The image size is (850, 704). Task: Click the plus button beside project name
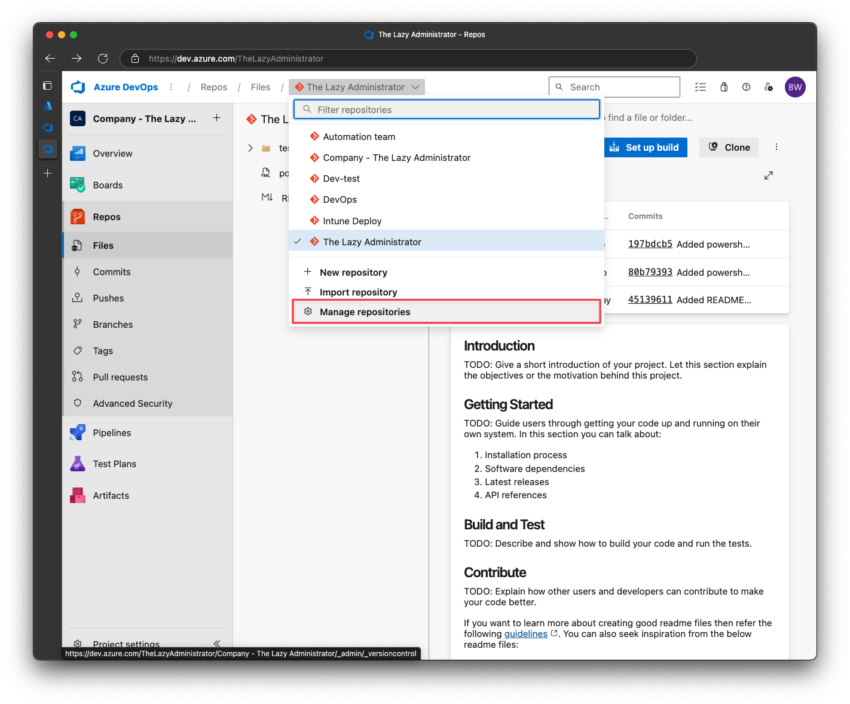pos(216,118)
